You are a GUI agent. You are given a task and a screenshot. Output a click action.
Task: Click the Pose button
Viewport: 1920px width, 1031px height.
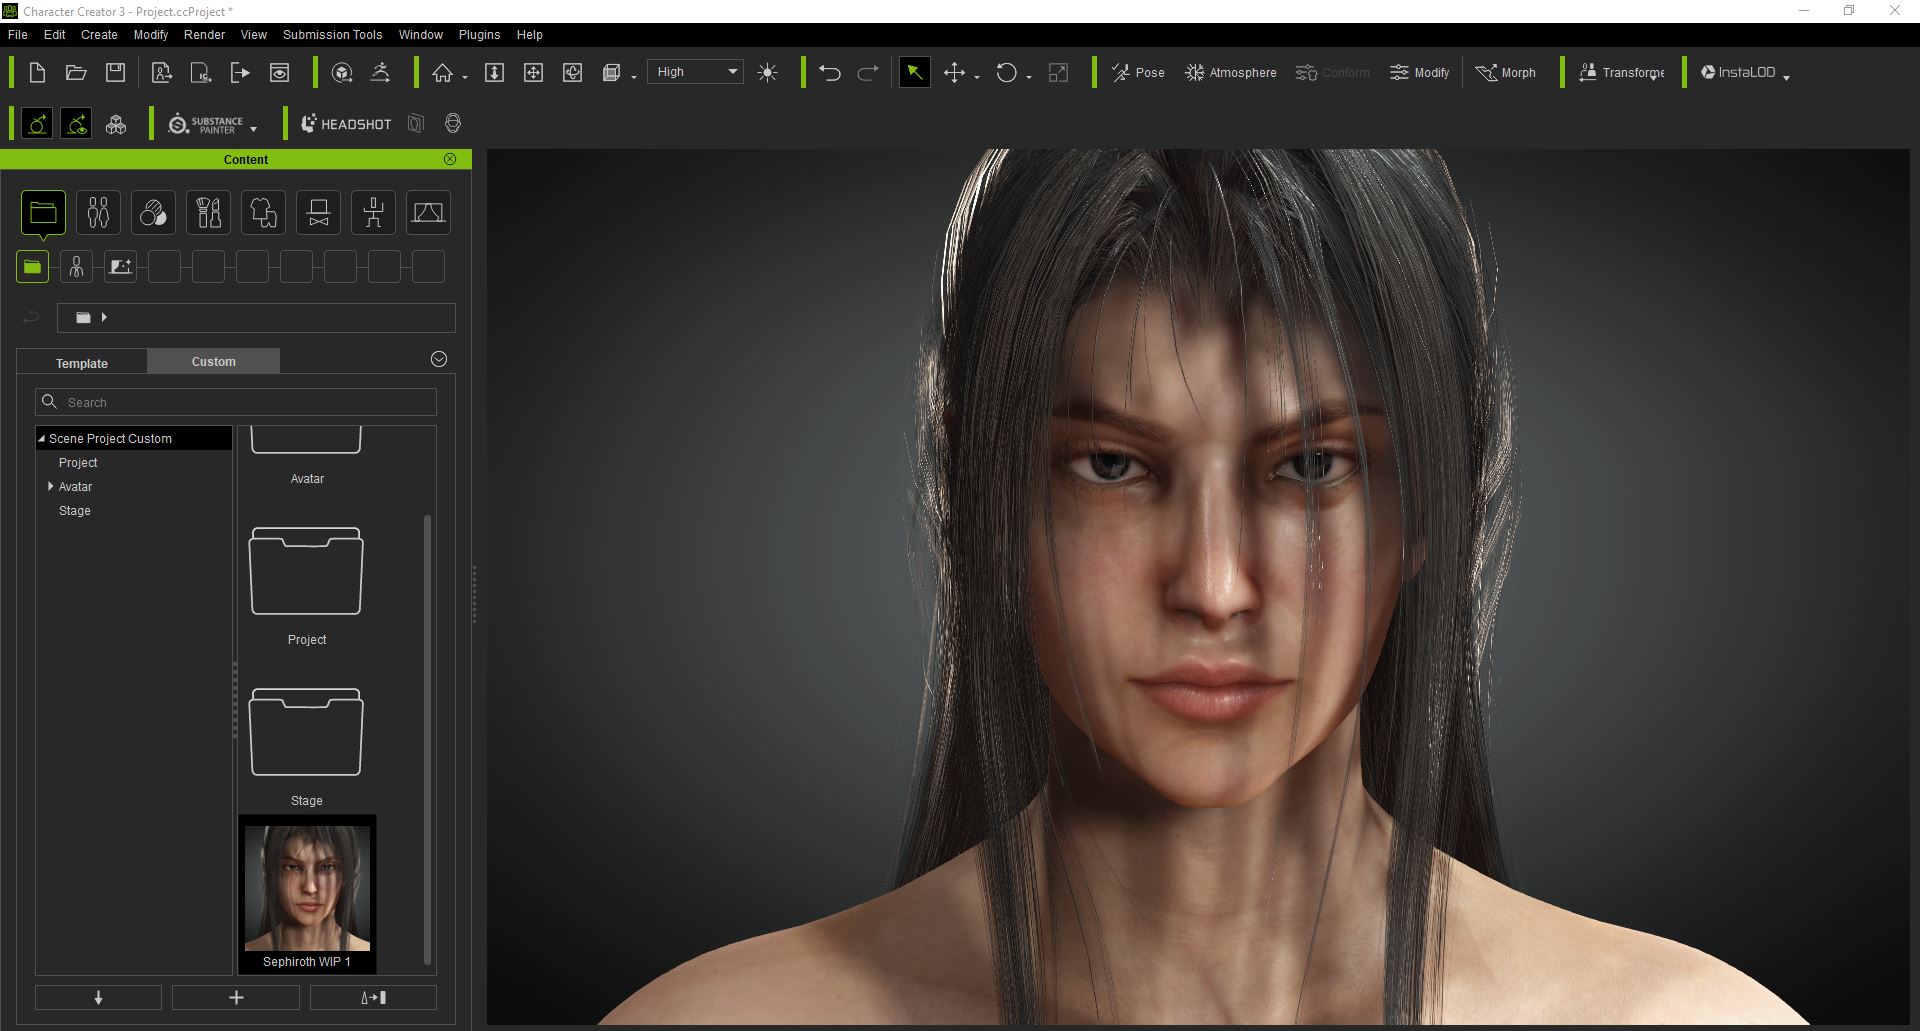(x=1138, y=72)
